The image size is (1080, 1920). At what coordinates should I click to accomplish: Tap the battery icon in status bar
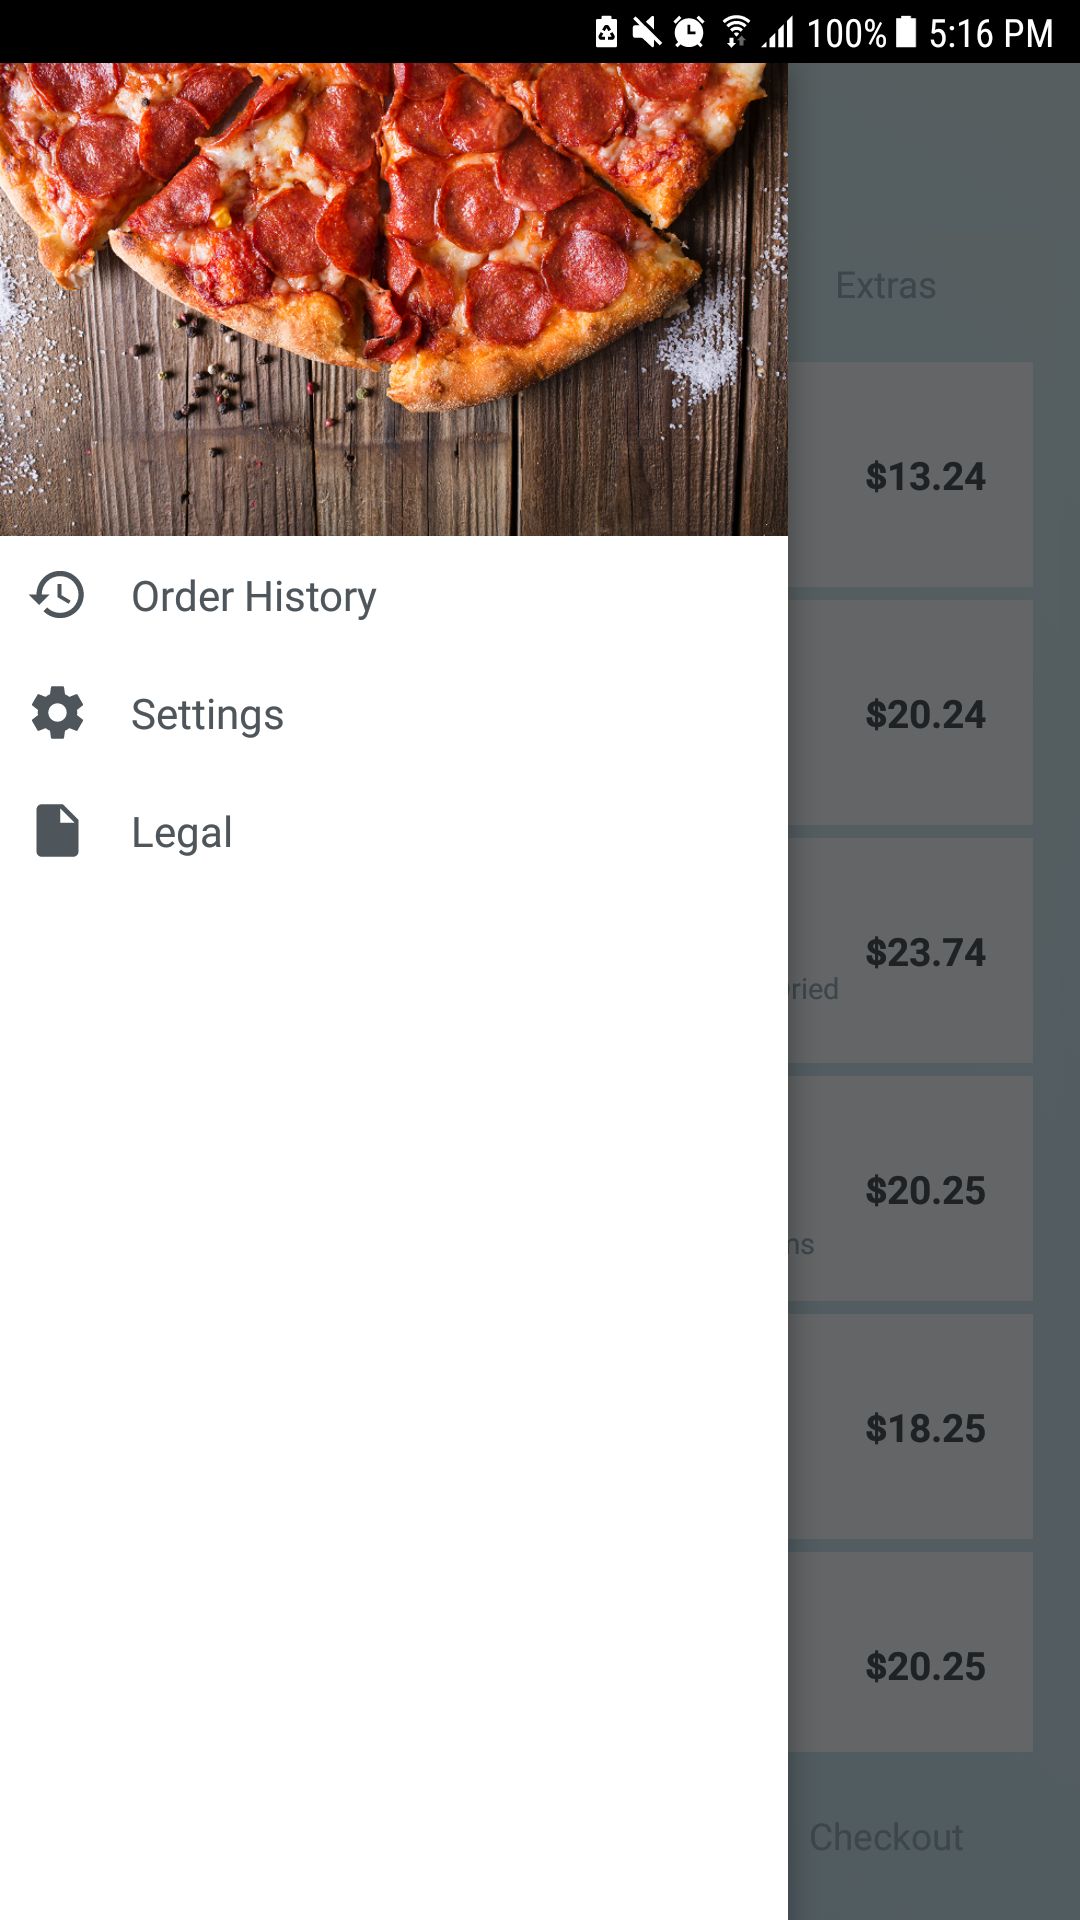pos(906,32)
